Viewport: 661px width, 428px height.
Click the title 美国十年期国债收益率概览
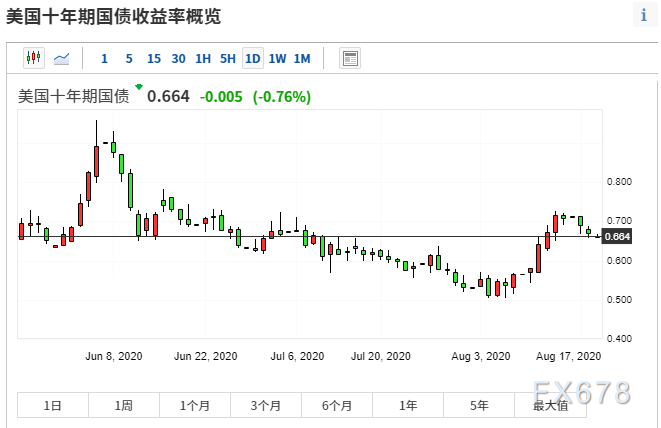coord(113,17)
